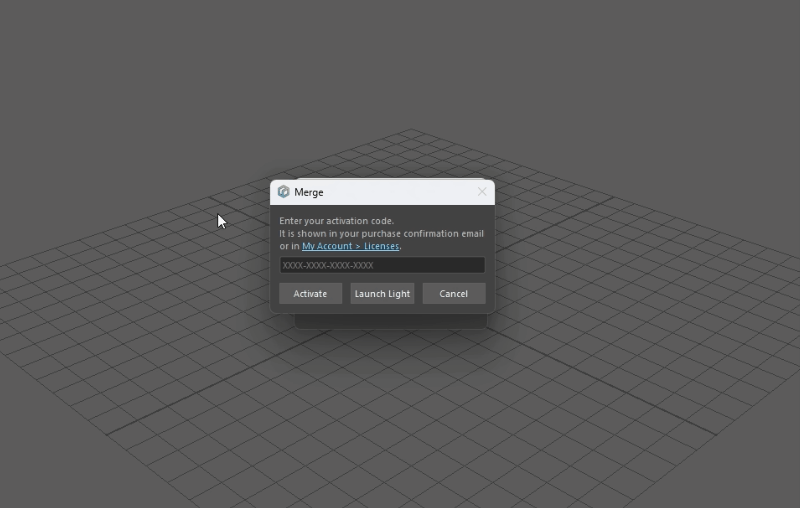This screenshot has height=508, width=800.
Task: Click the "Enter your activation code." label
Action: [336, 221]
